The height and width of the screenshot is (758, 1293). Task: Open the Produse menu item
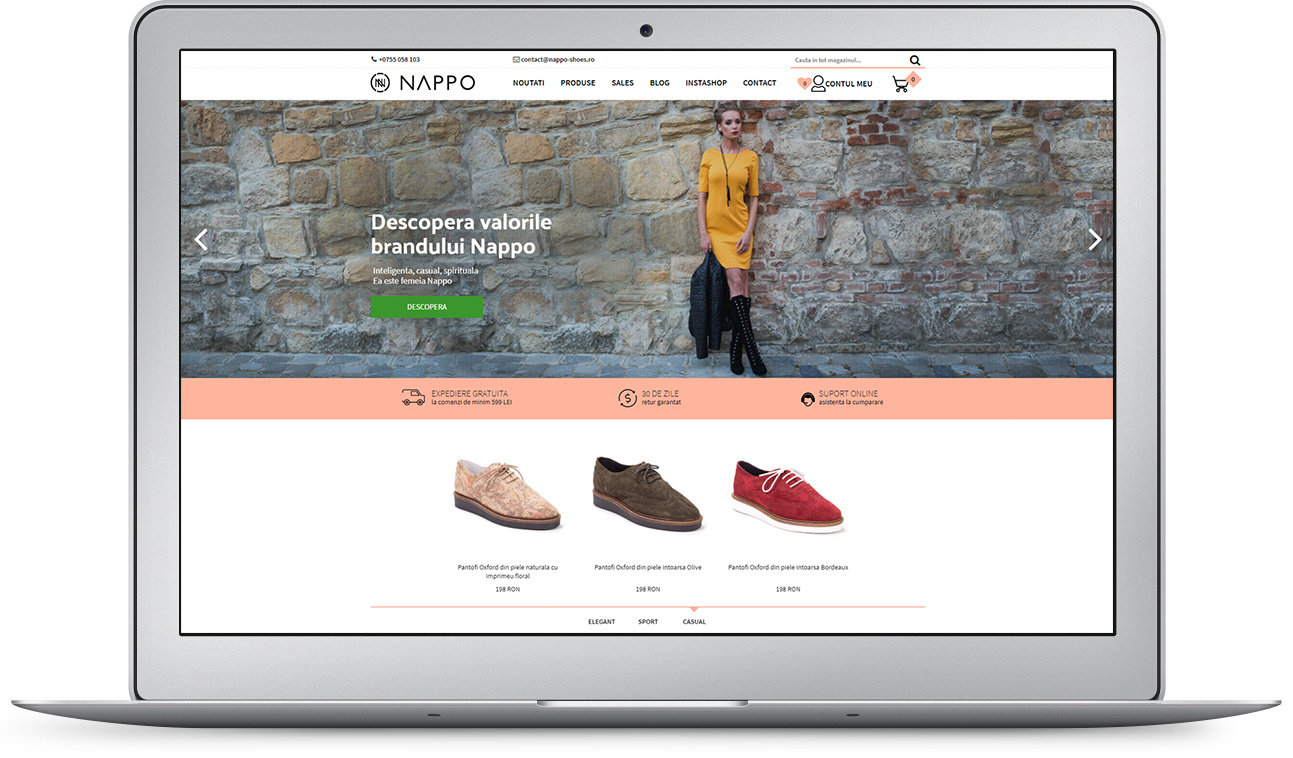(x=577, y=83)
